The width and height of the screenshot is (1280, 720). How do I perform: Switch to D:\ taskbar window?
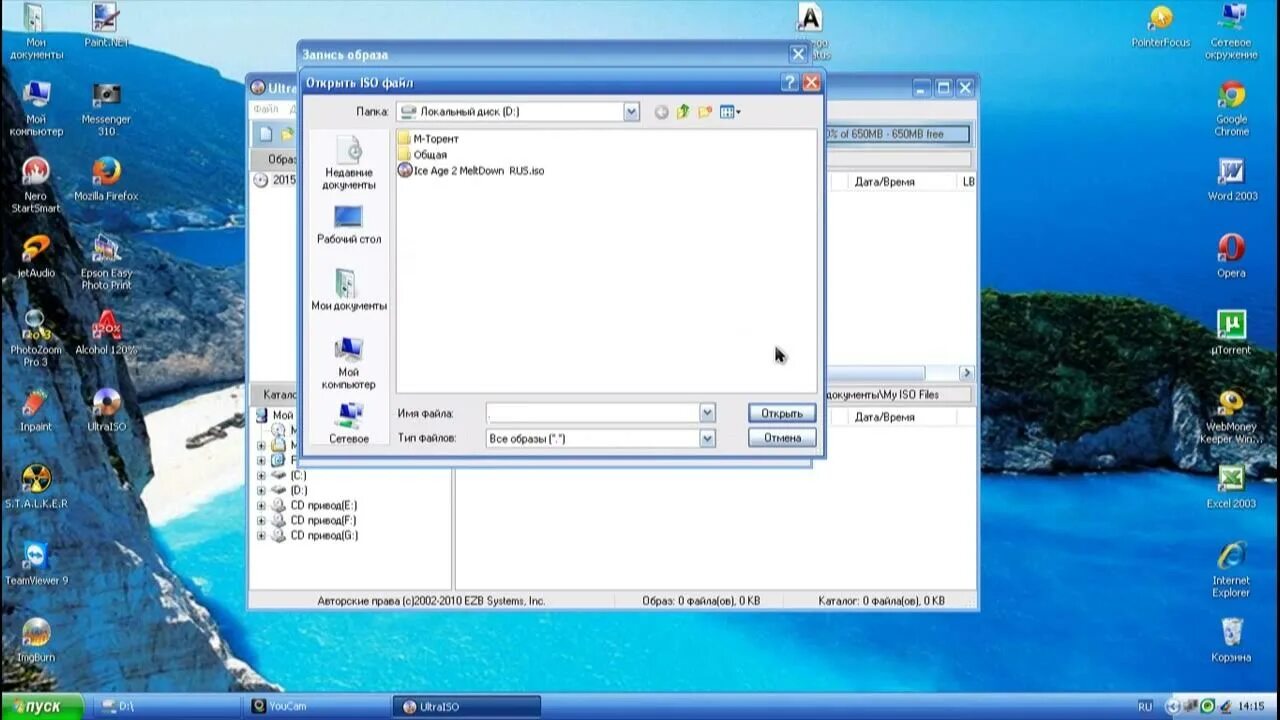(169, 706)
